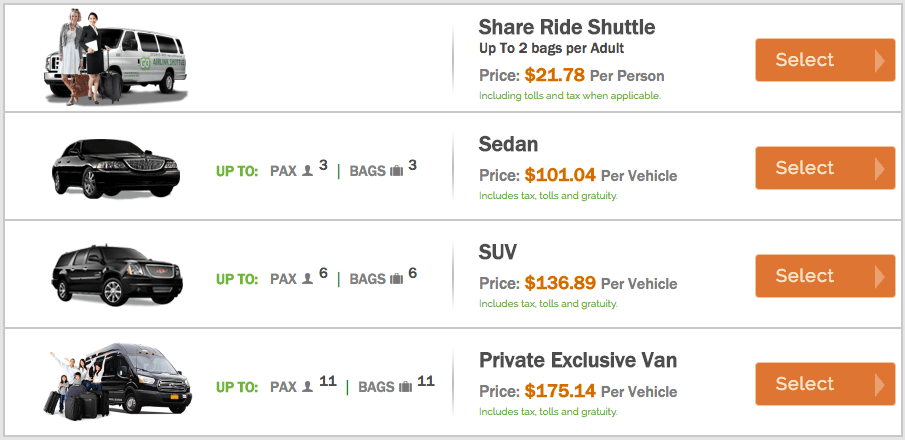The height and width of the screenshot is (440, 905).
Task: Select the Private Exclusive Van option
Action: (x=825, y=384)
